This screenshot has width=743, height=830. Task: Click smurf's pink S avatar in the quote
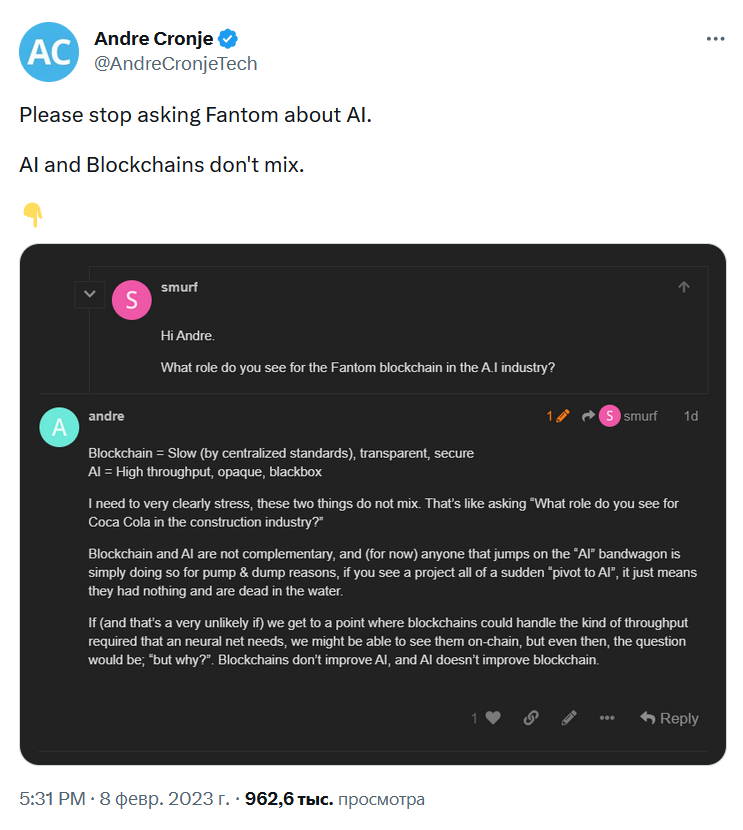(132, 300)
